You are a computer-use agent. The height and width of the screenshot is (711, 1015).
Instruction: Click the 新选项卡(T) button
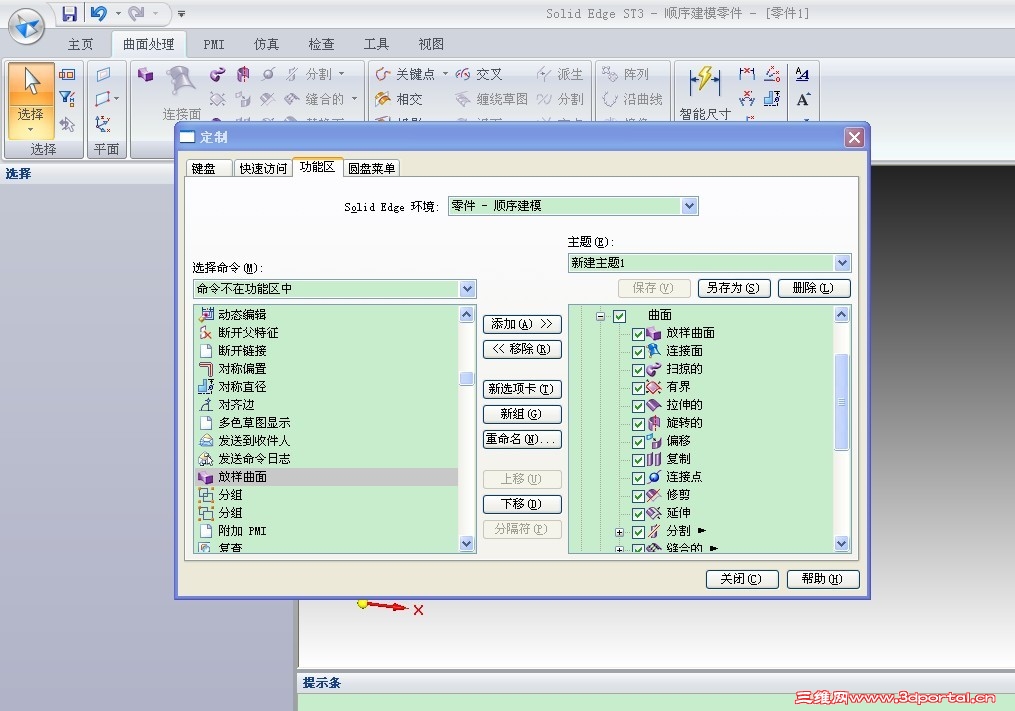point(522,389)
